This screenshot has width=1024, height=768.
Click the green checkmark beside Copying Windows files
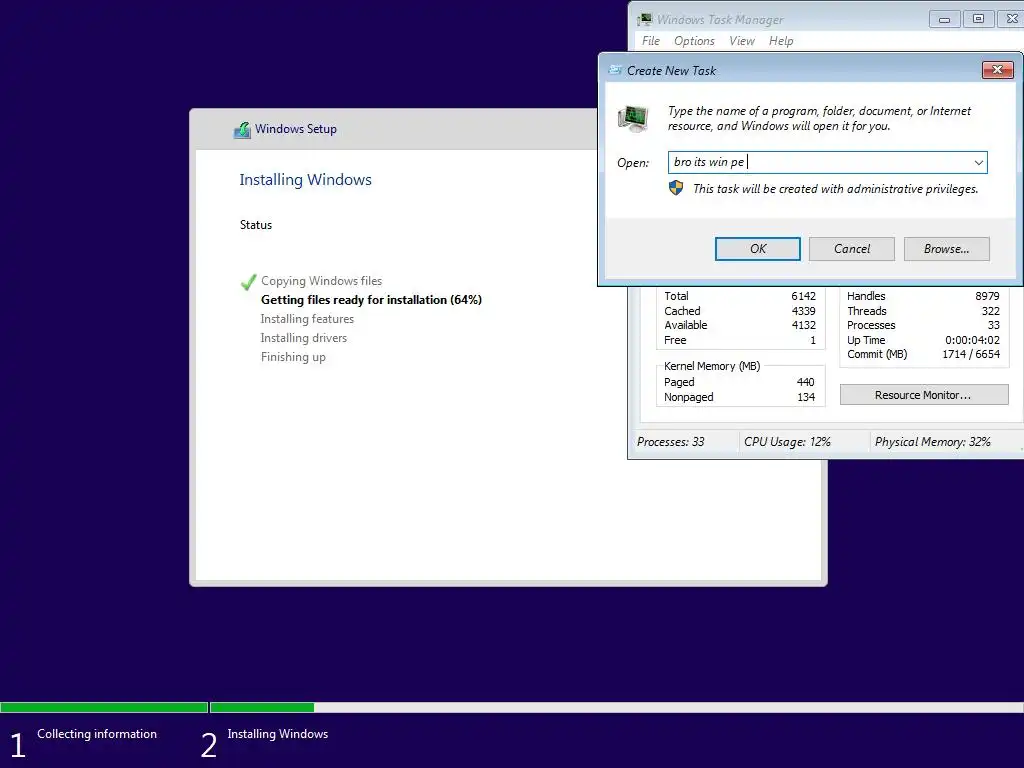(248, 281)
